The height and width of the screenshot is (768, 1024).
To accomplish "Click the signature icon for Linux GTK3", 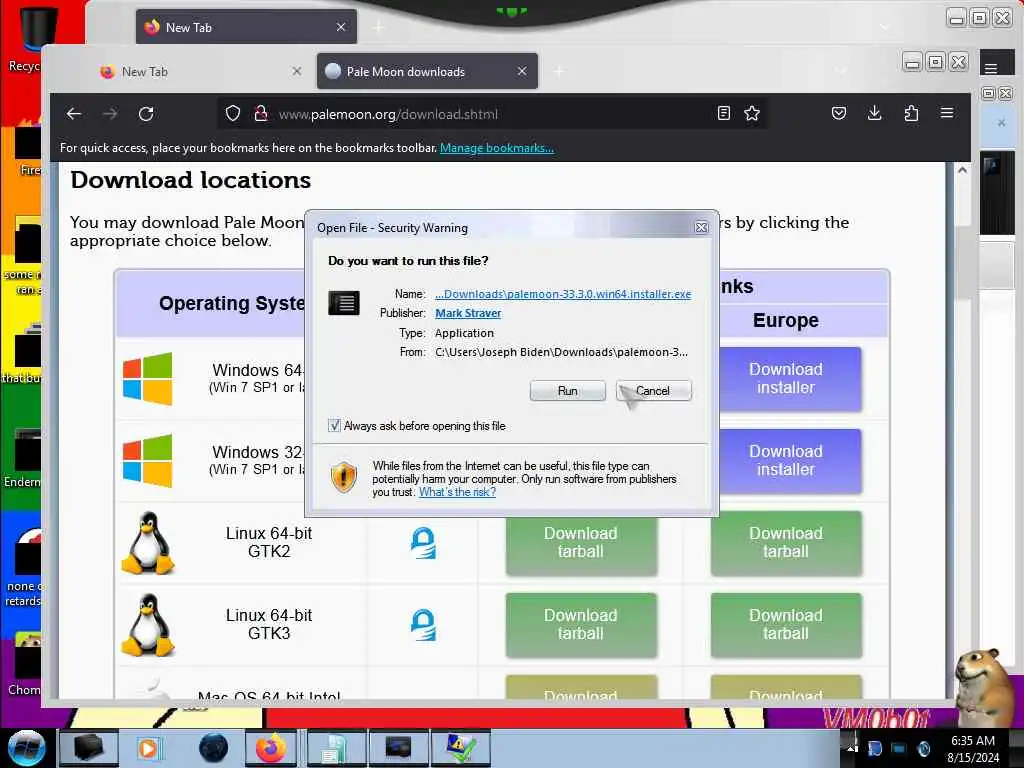I will [x=423, y=624].
